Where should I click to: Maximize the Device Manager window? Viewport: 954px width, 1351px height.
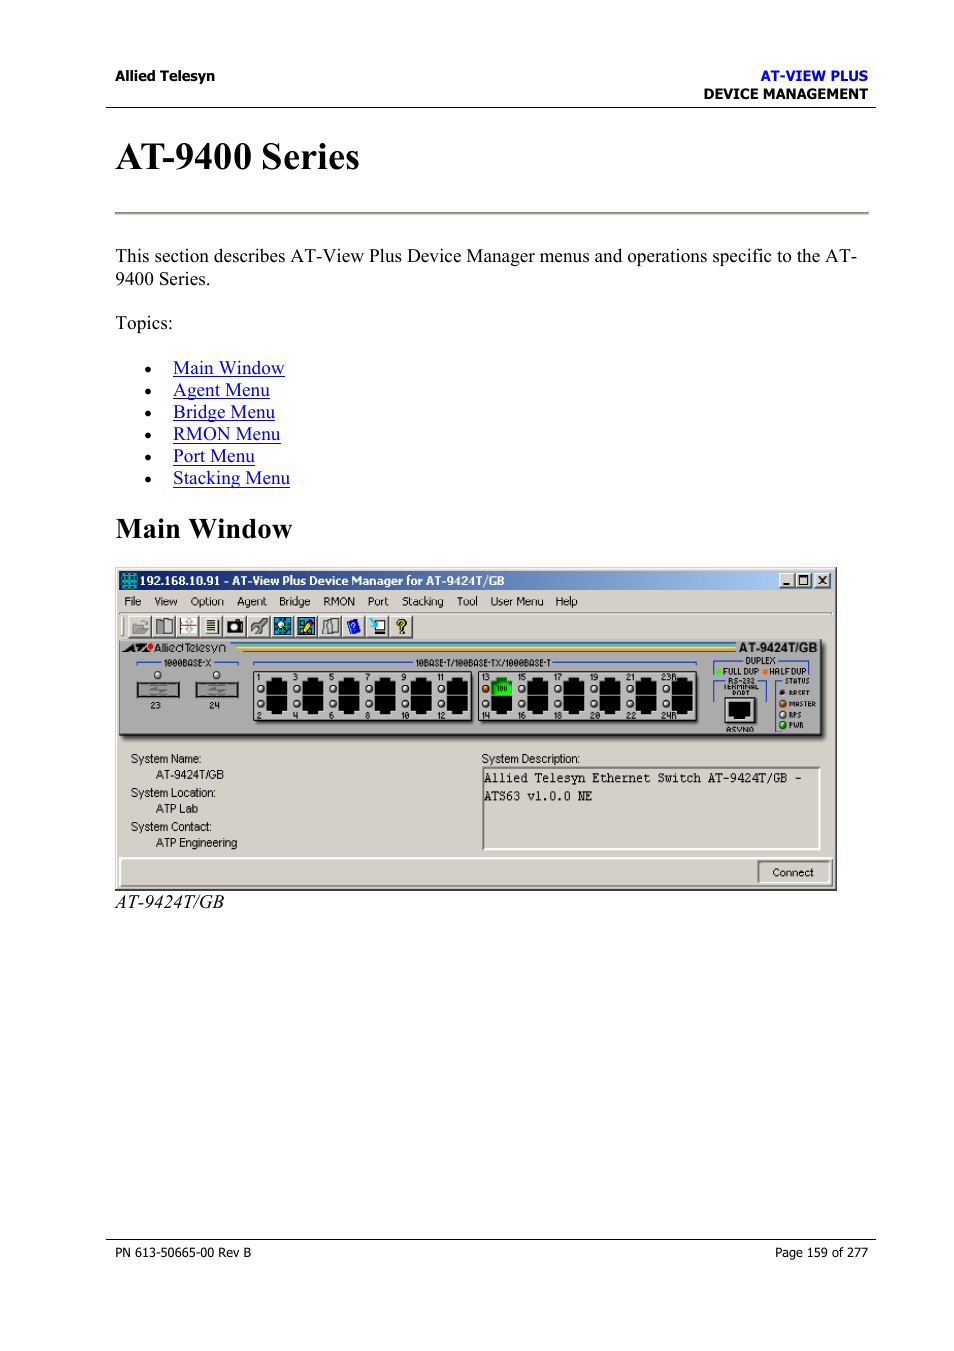point(803,580)
